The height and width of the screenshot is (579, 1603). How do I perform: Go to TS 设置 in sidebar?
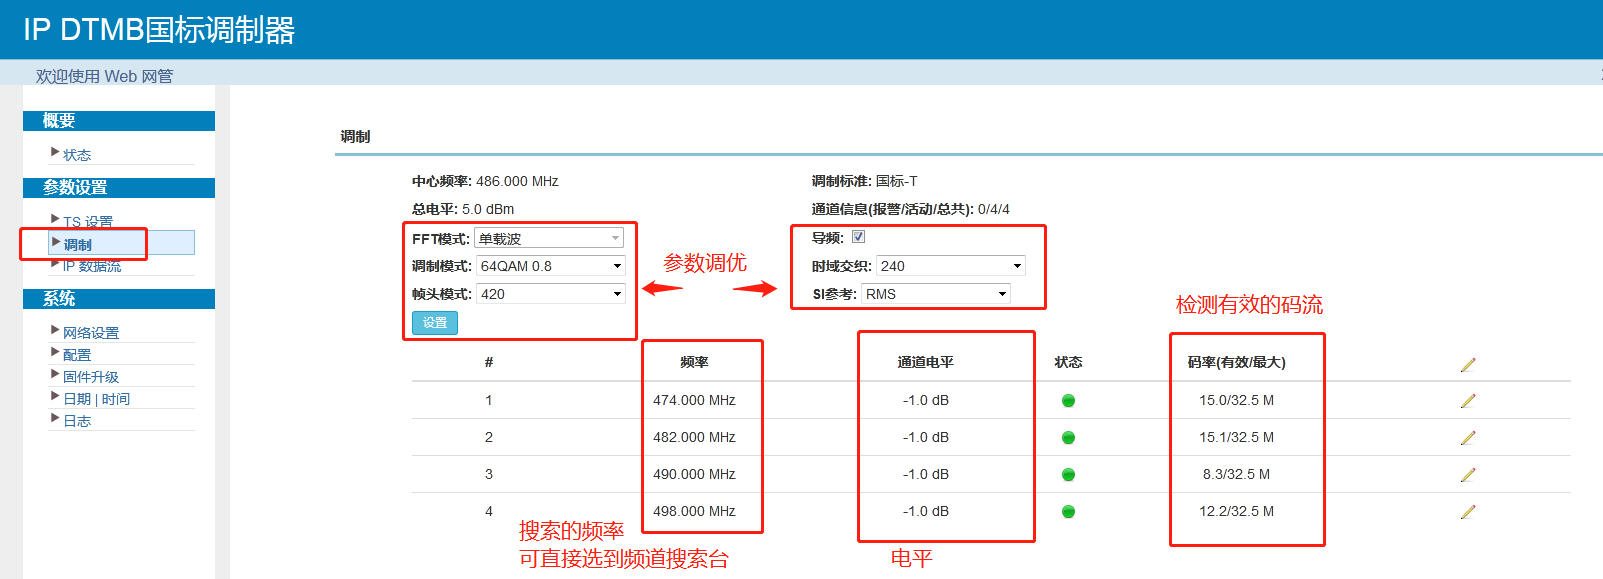coord(88,222)
